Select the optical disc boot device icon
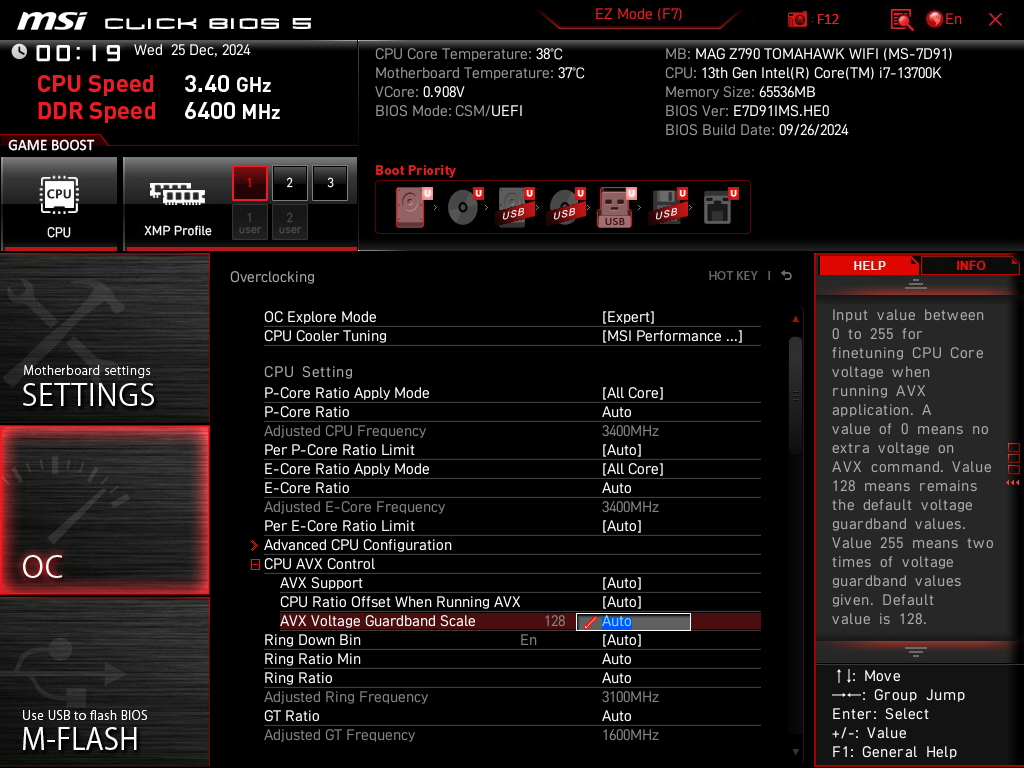Image resolution: width=1024 pixels, height=768 pixels. 464,207
